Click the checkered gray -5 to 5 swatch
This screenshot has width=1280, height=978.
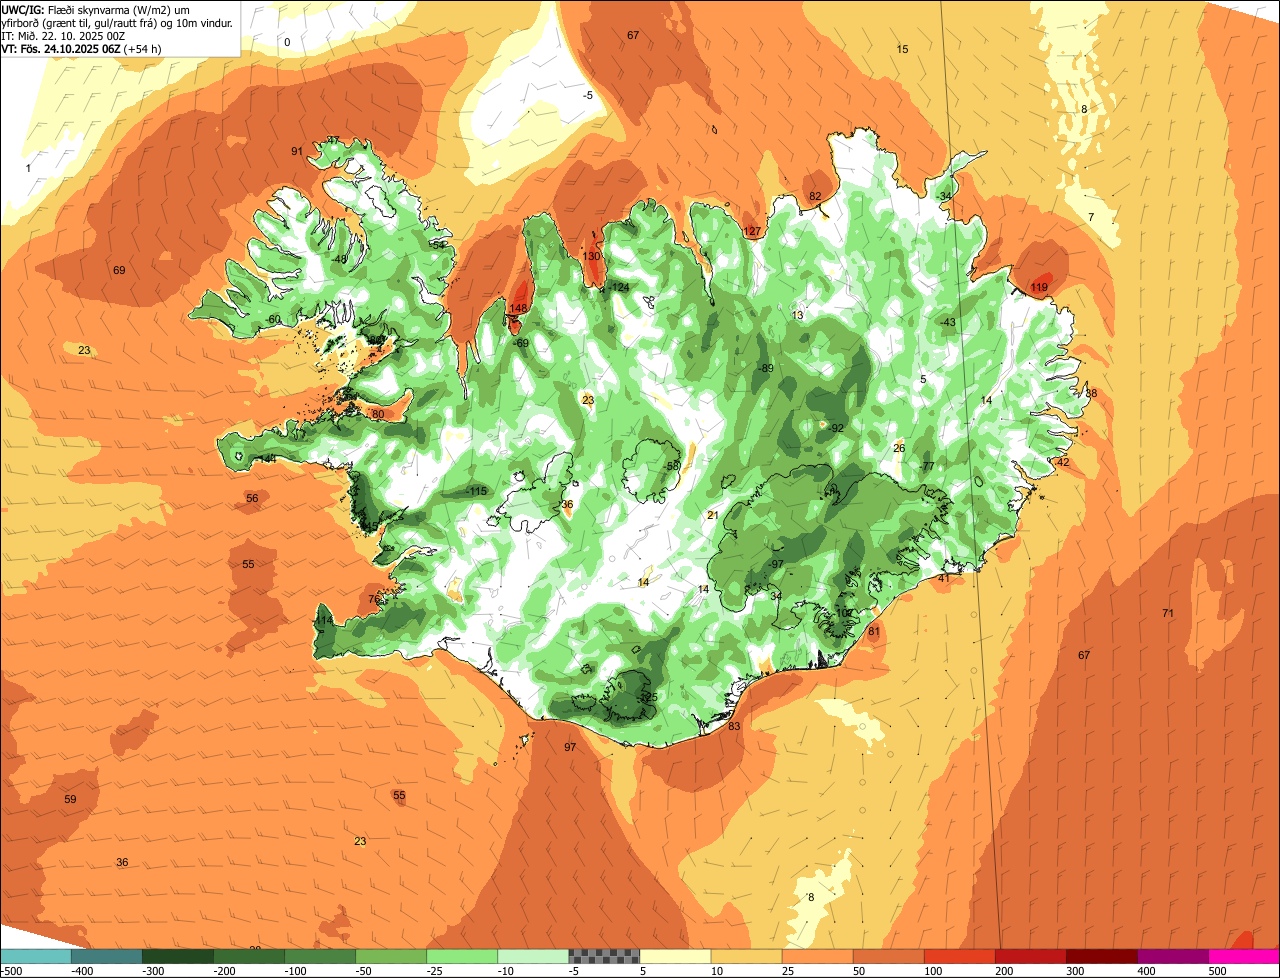(x=603, y=956)
